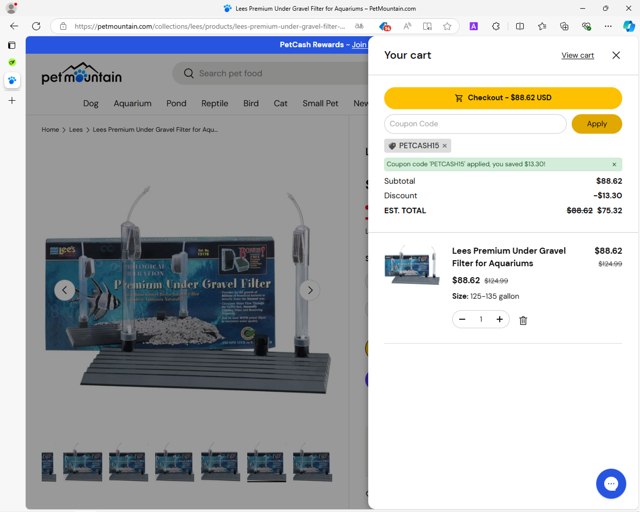This screenshot has height=512, width=640.
Task: Activate Read aloud icon in address bar
Action: point(407,26)
